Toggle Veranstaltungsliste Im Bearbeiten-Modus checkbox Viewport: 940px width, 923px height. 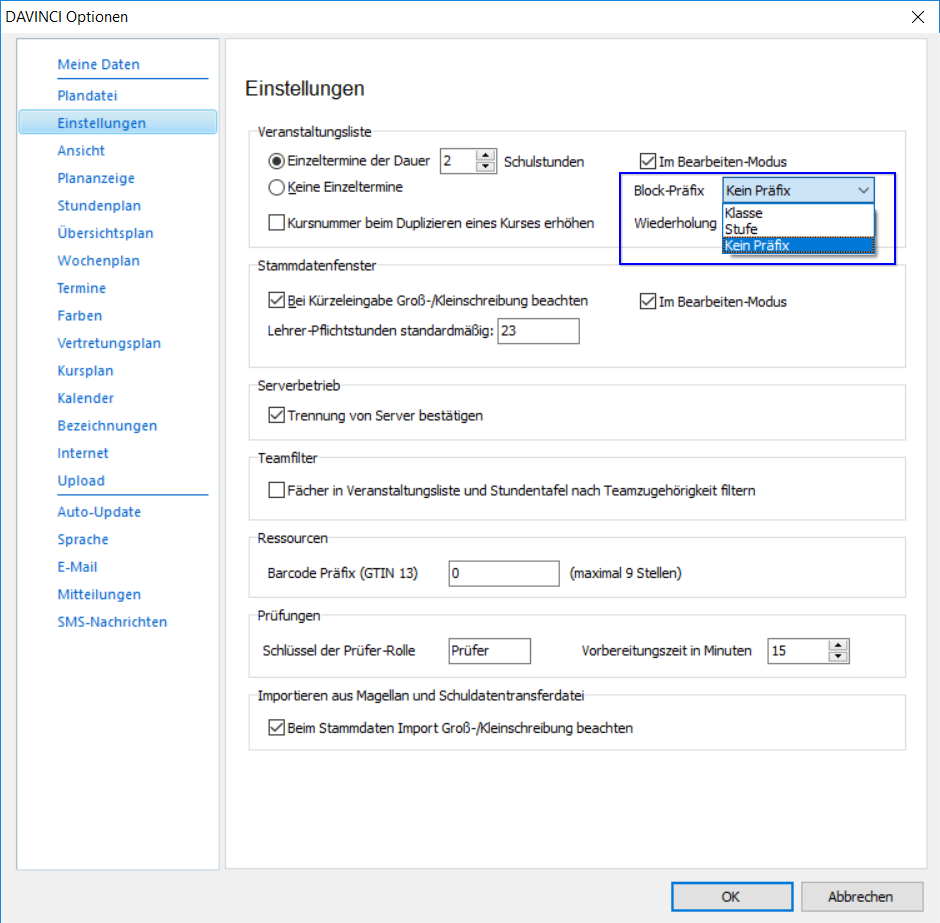647,161
